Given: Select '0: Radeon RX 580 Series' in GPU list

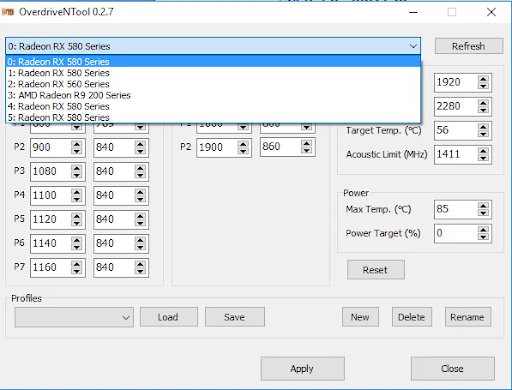Looking at the screenshot, I should tap(213, 62).
